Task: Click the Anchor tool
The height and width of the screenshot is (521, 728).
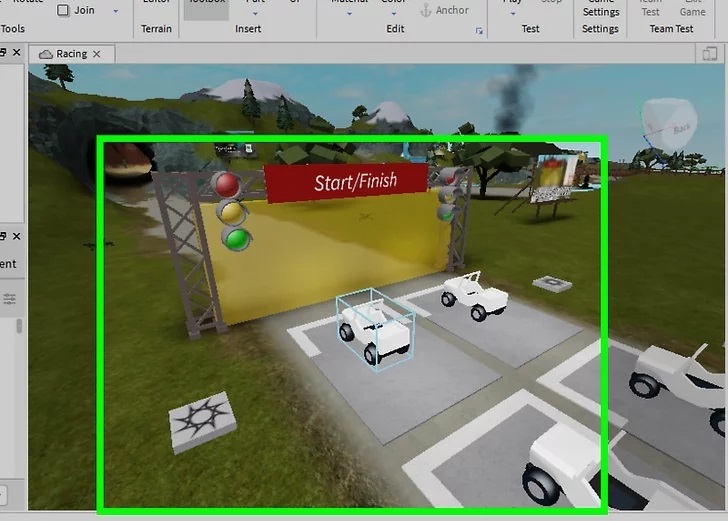Action: (444, 10)
